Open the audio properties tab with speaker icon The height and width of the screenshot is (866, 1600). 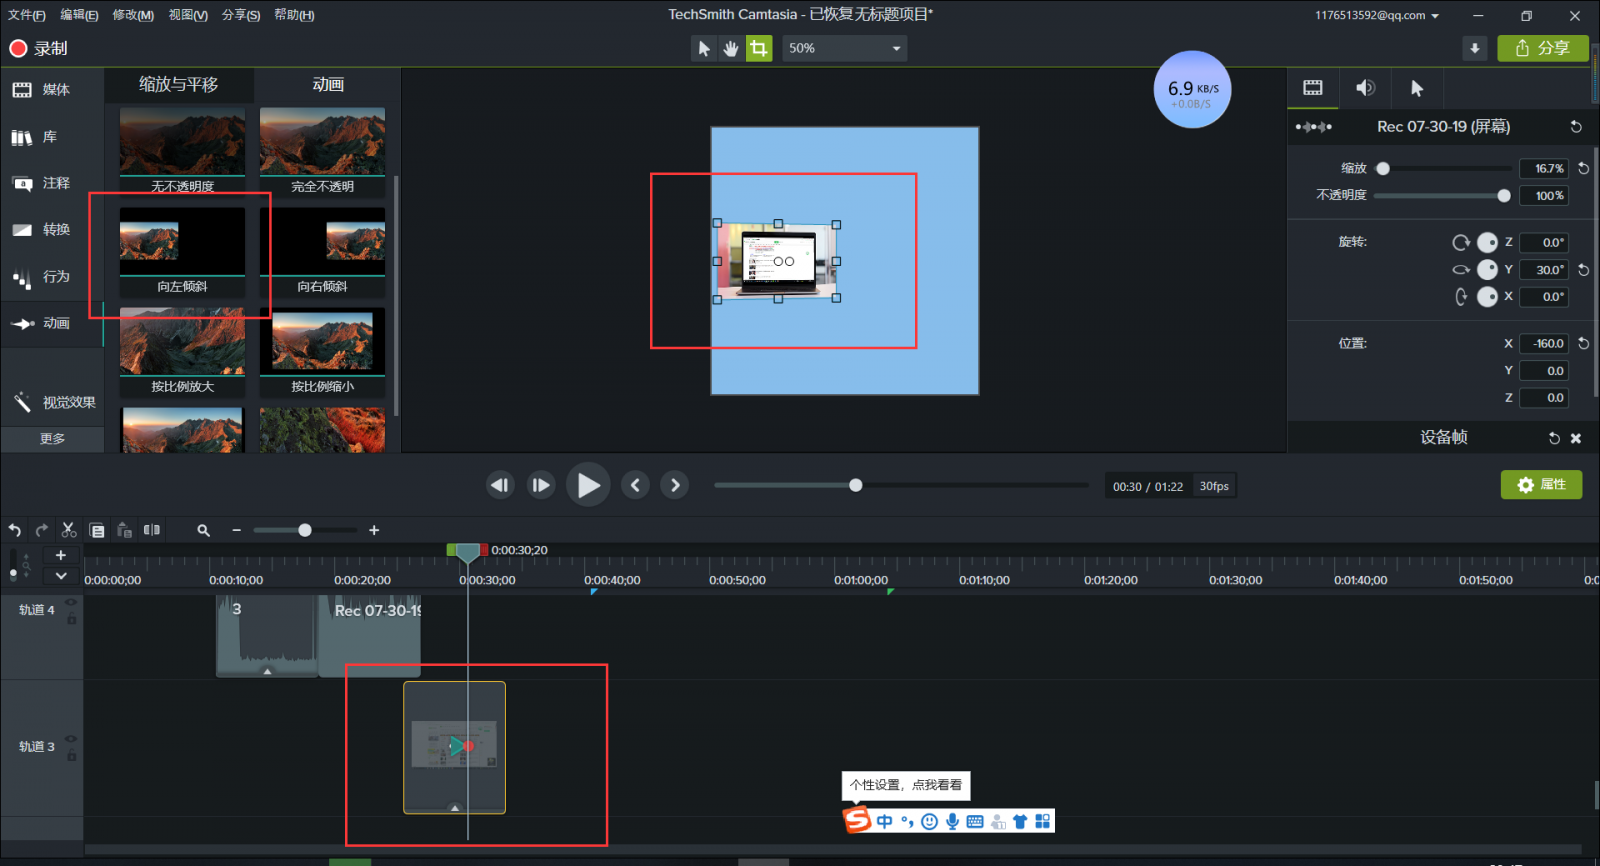pyautogui.click(x=1365, y=88)
